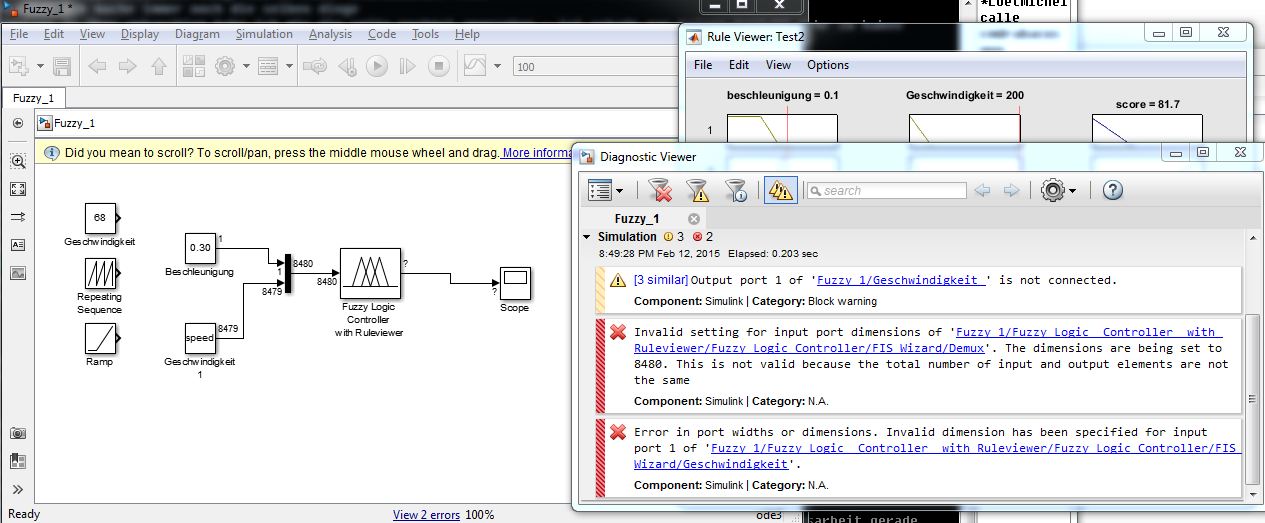
Task: Click the Zoom tool in the left palette
Action: 18,161
